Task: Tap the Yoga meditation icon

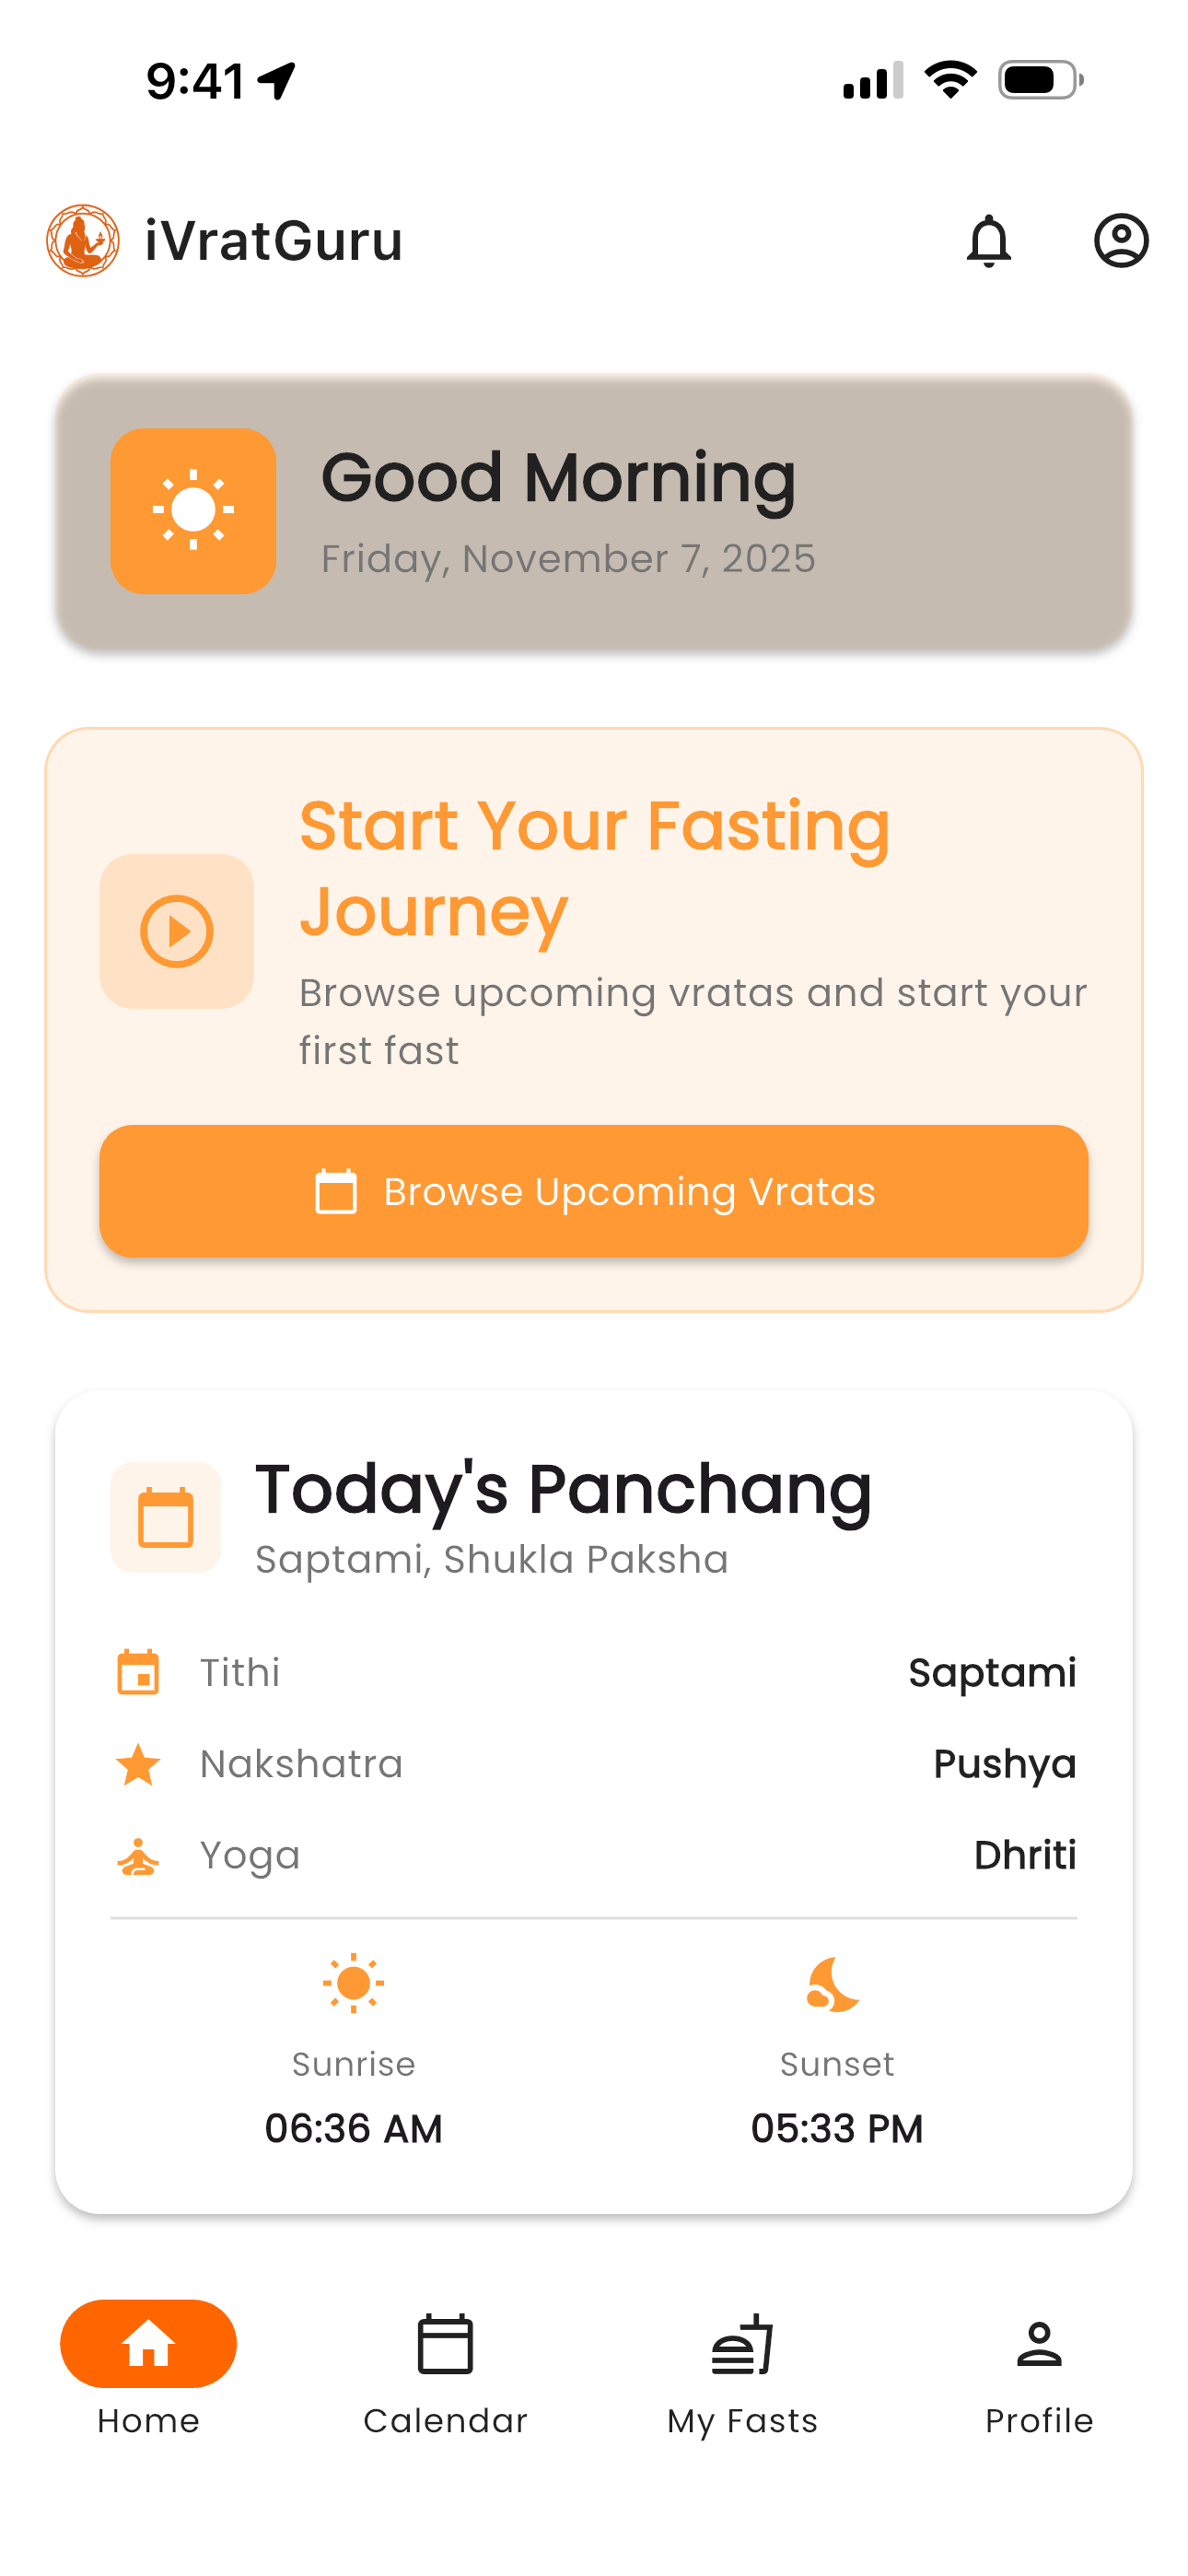Action: click(138, 1856)
